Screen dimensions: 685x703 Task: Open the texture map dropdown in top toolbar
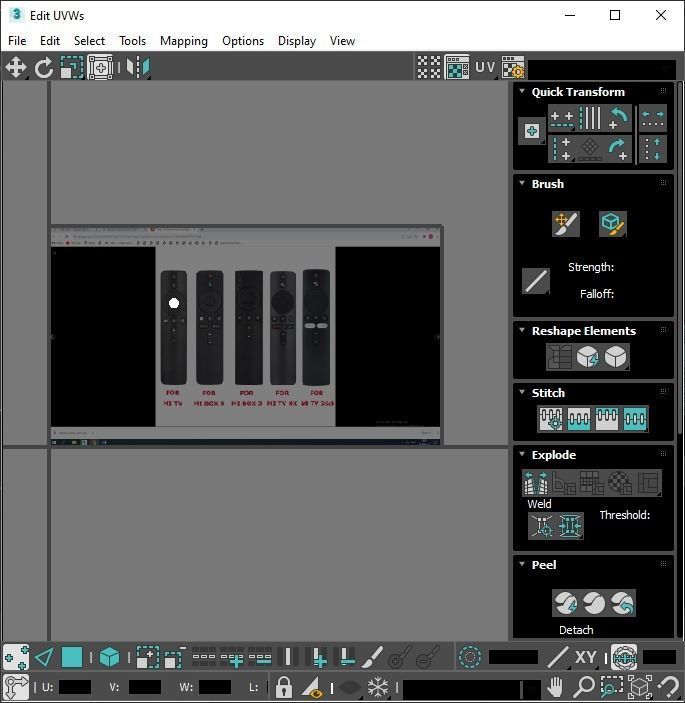(602, 69)
